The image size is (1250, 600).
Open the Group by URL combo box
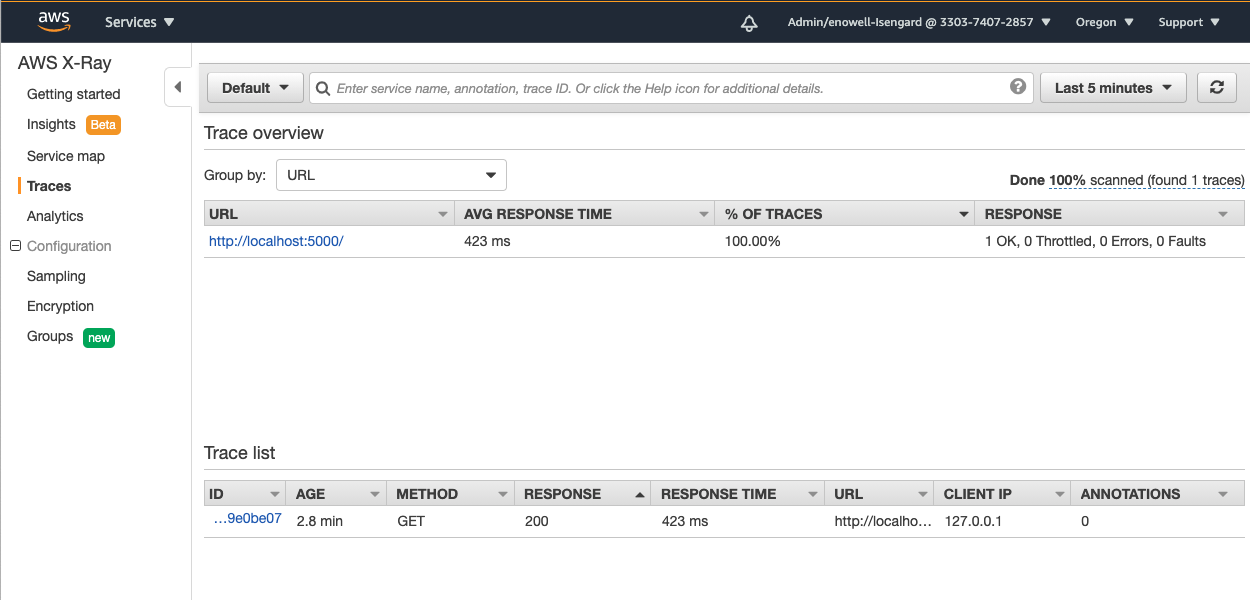pyautogui.click(x=391, y=175)
